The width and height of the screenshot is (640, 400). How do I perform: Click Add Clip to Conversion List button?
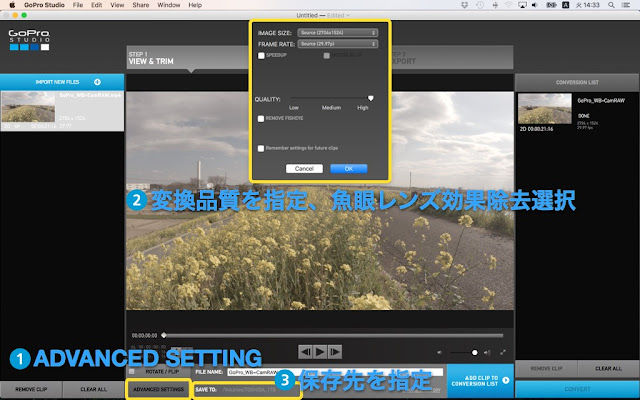(x=480, y=381)
